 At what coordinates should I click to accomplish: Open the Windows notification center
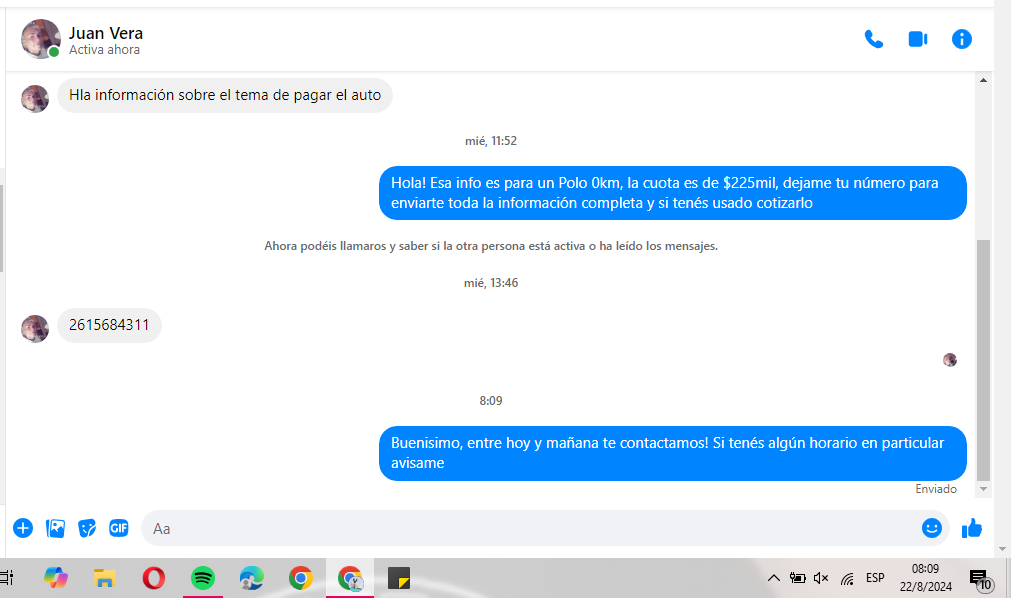tap(980, 578)
